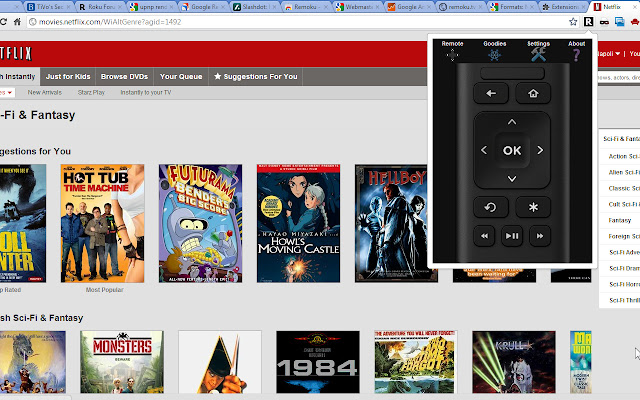
Task: Click the remote's home button
Action: click(533, 93)
